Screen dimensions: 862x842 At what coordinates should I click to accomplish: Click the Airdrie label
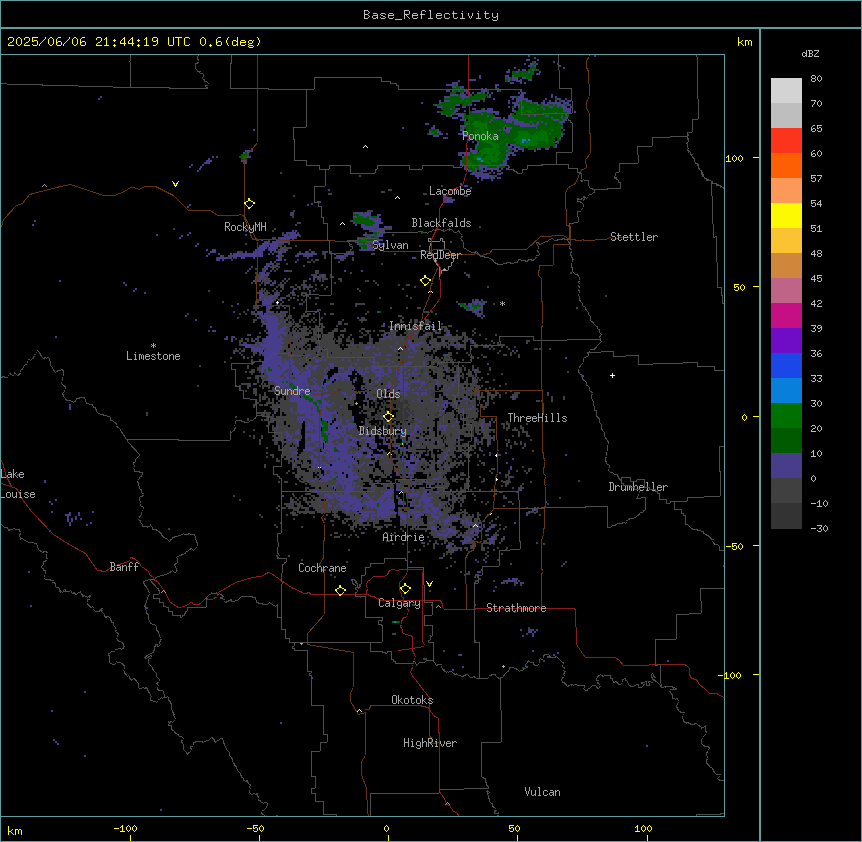tap(404, 537)
